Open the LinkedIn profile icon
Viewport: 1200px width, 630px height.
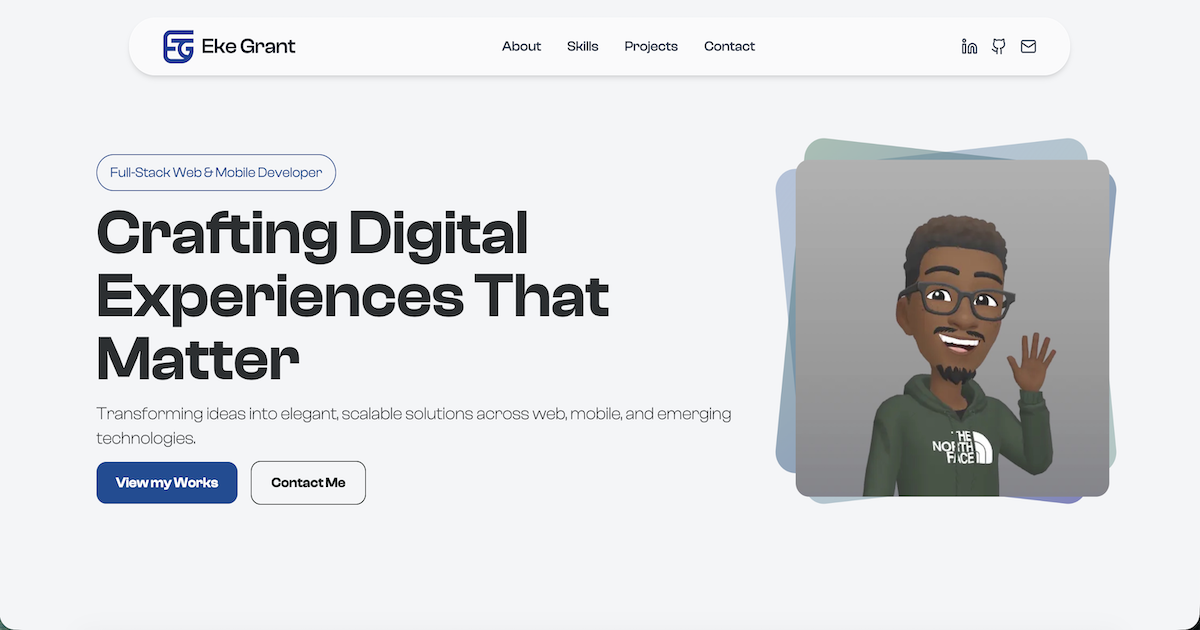tap(969, 46)
